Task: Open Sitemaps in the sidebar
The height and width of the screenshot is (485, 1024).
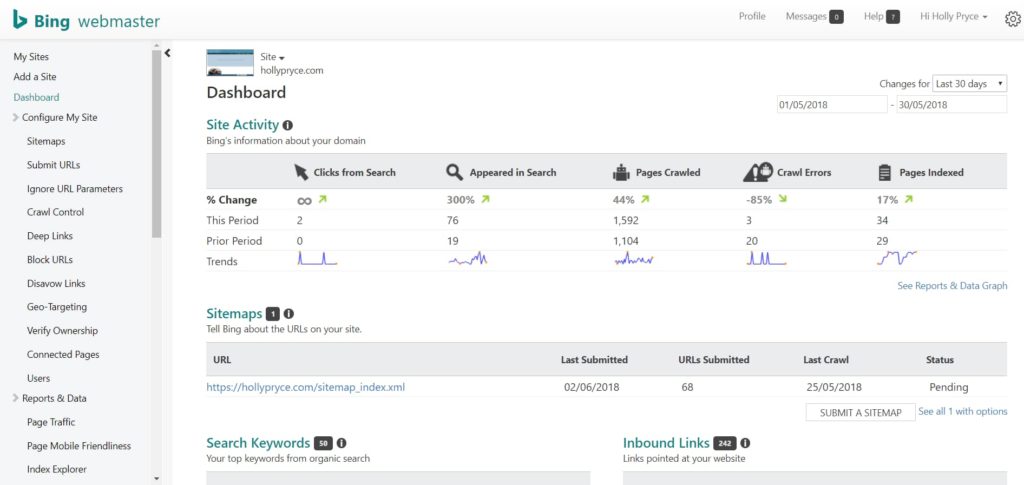Action: 46,141
